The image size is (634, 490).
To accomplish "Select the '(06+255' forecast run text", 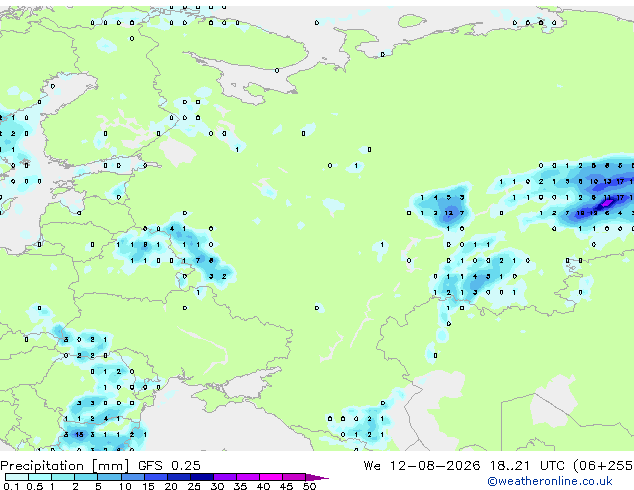I will 603,466.
